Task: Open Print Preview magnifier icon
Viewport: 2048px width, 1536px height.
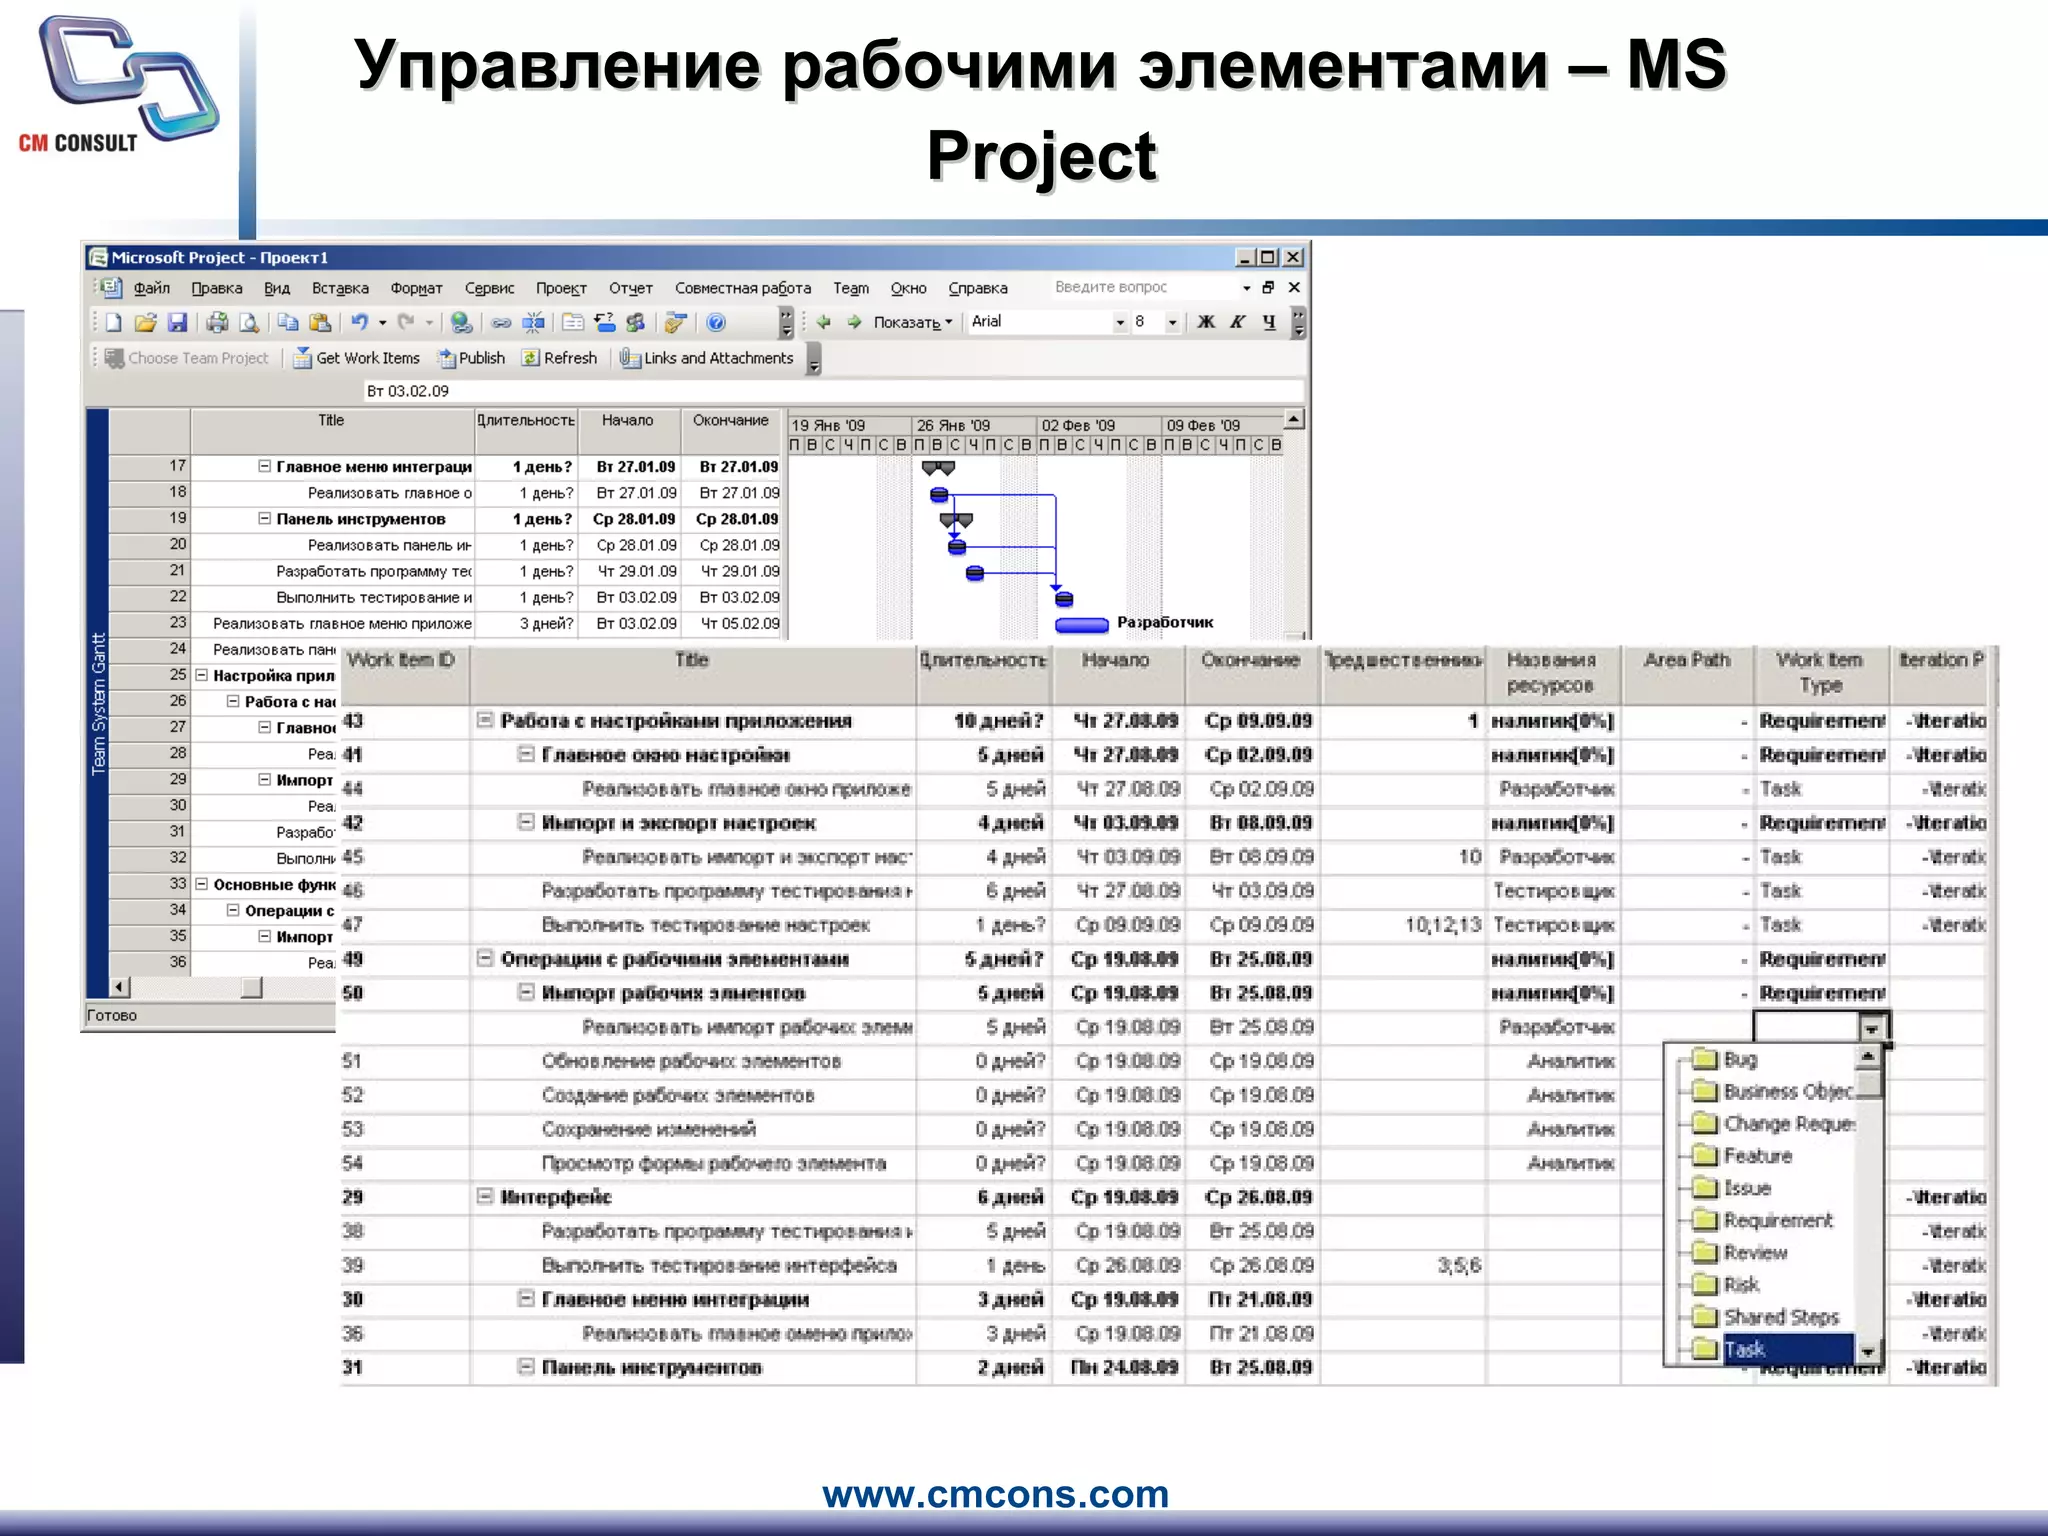Action: coord(249,322)
